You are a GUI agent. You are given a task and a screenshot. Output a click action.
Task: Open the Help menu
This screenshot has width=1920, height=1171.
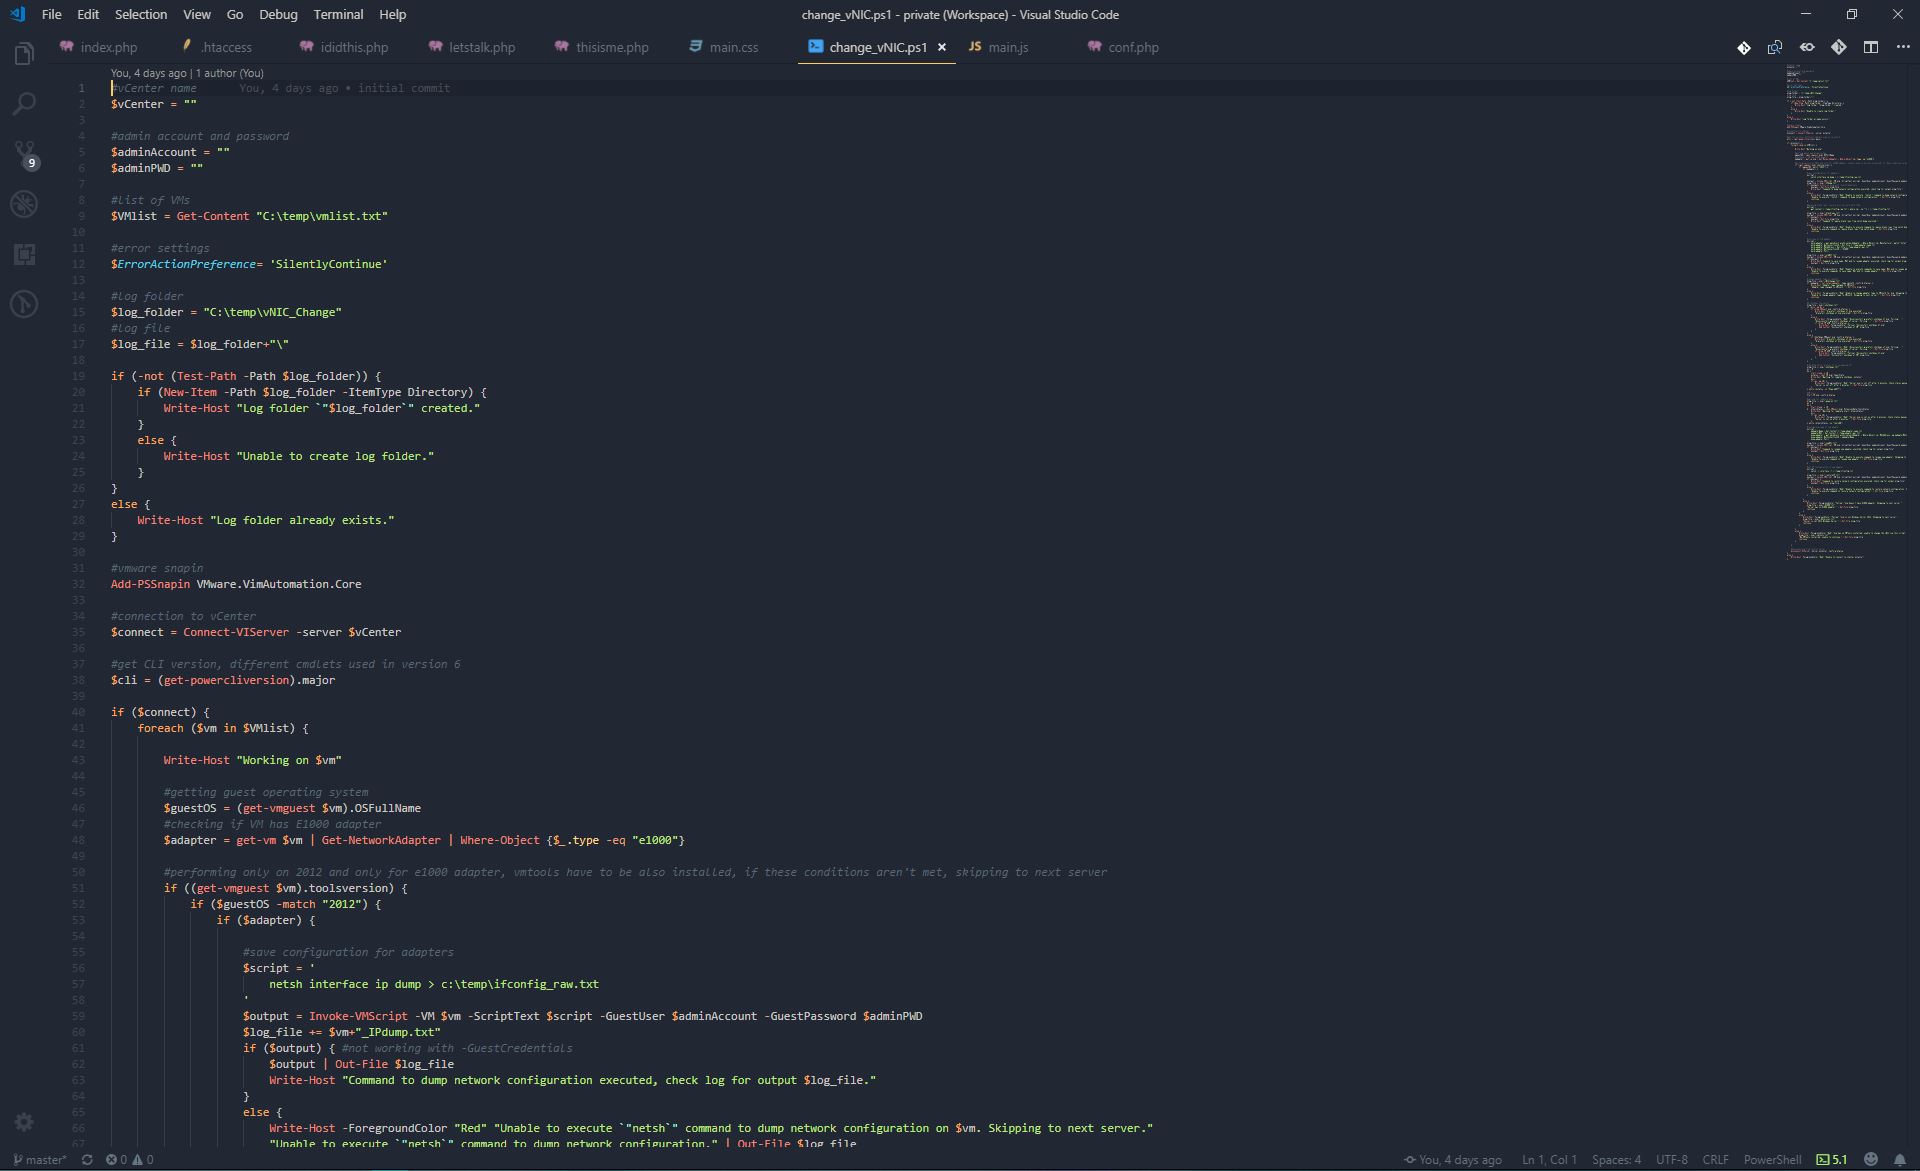[393, 14]
